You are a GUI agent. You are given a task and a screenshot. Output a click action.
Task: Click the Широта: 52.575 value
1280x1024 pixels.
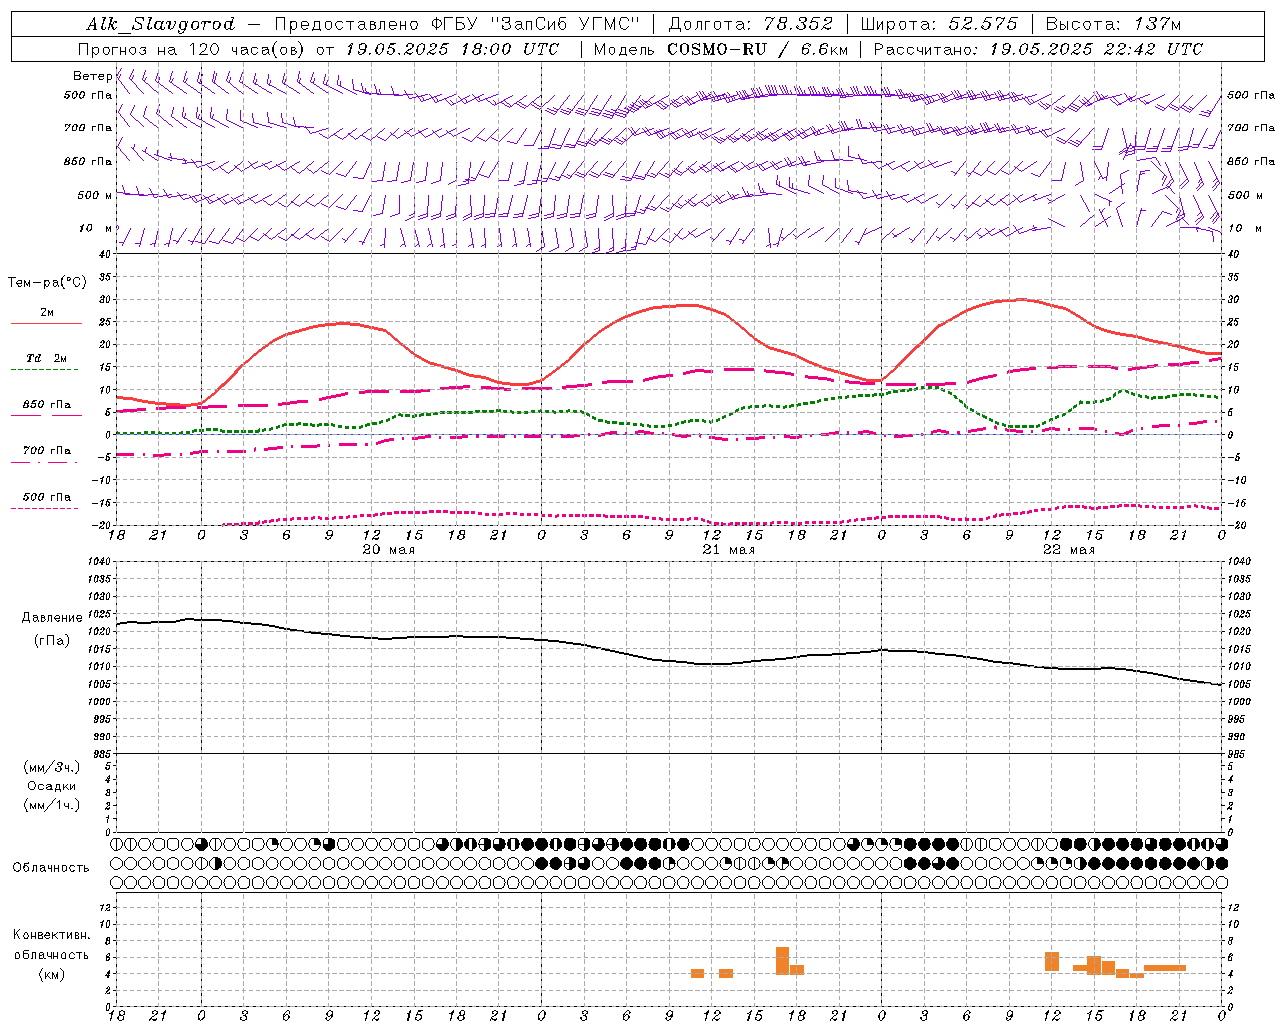coord(938,24)
